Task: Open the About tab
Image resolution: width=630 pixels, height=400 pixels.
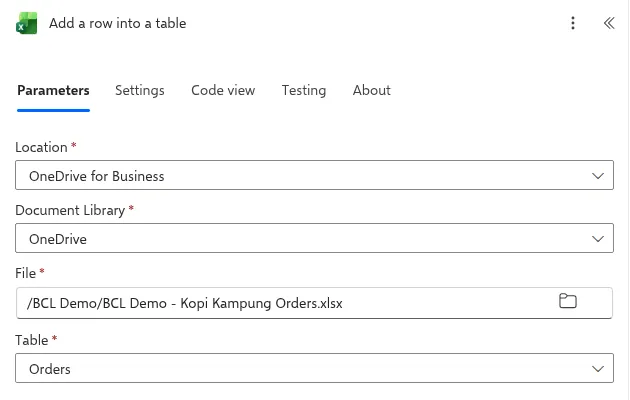Action: click(x=372, y=90)
